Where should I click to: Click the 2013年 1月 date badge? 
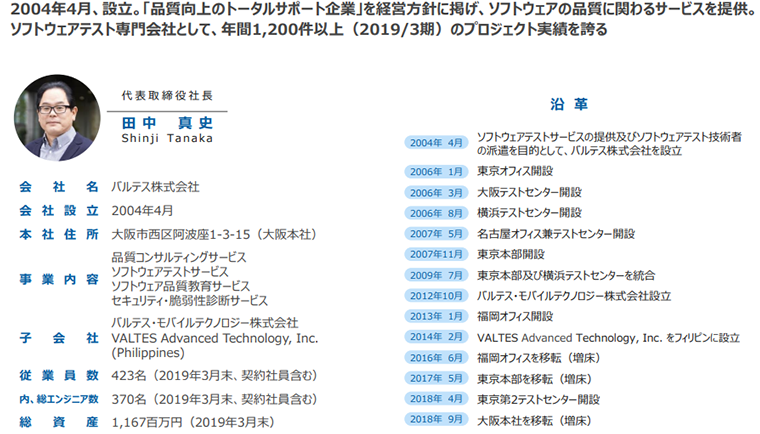pos(436,317)
